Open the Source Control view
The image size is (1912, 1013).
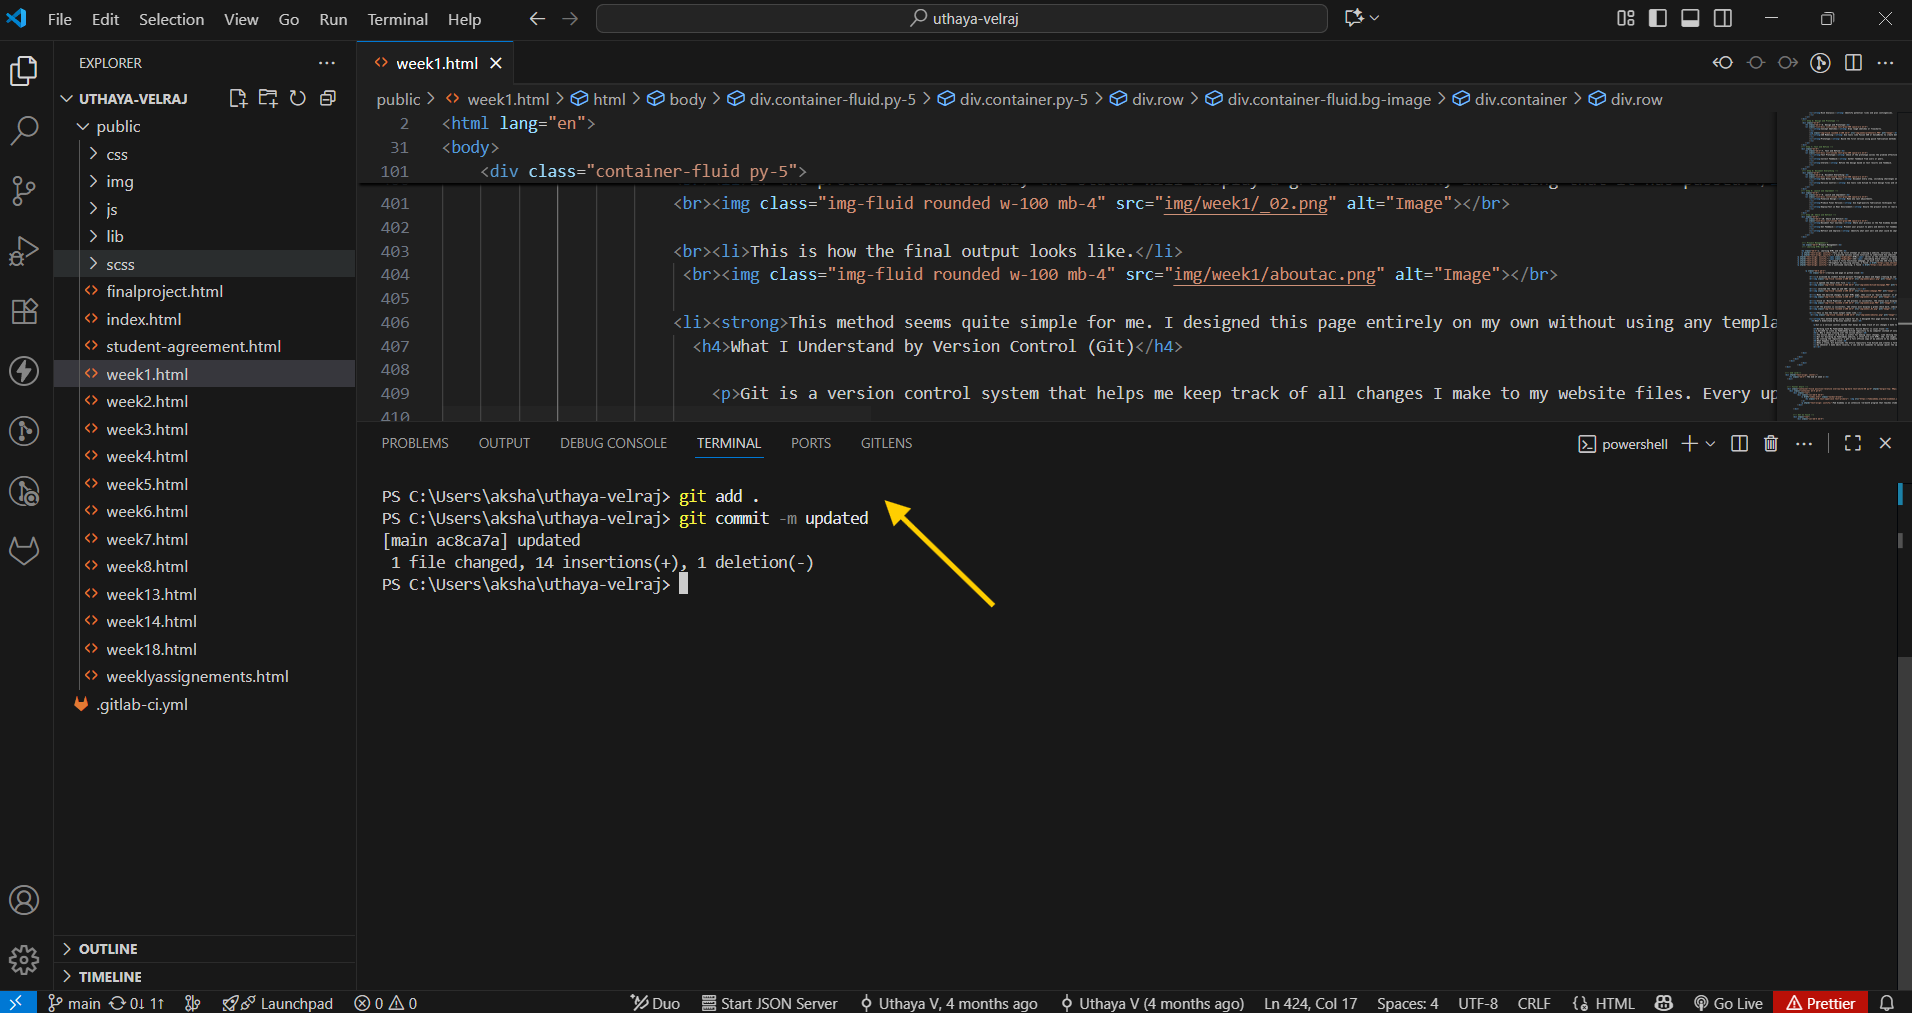tap(24, 190)
